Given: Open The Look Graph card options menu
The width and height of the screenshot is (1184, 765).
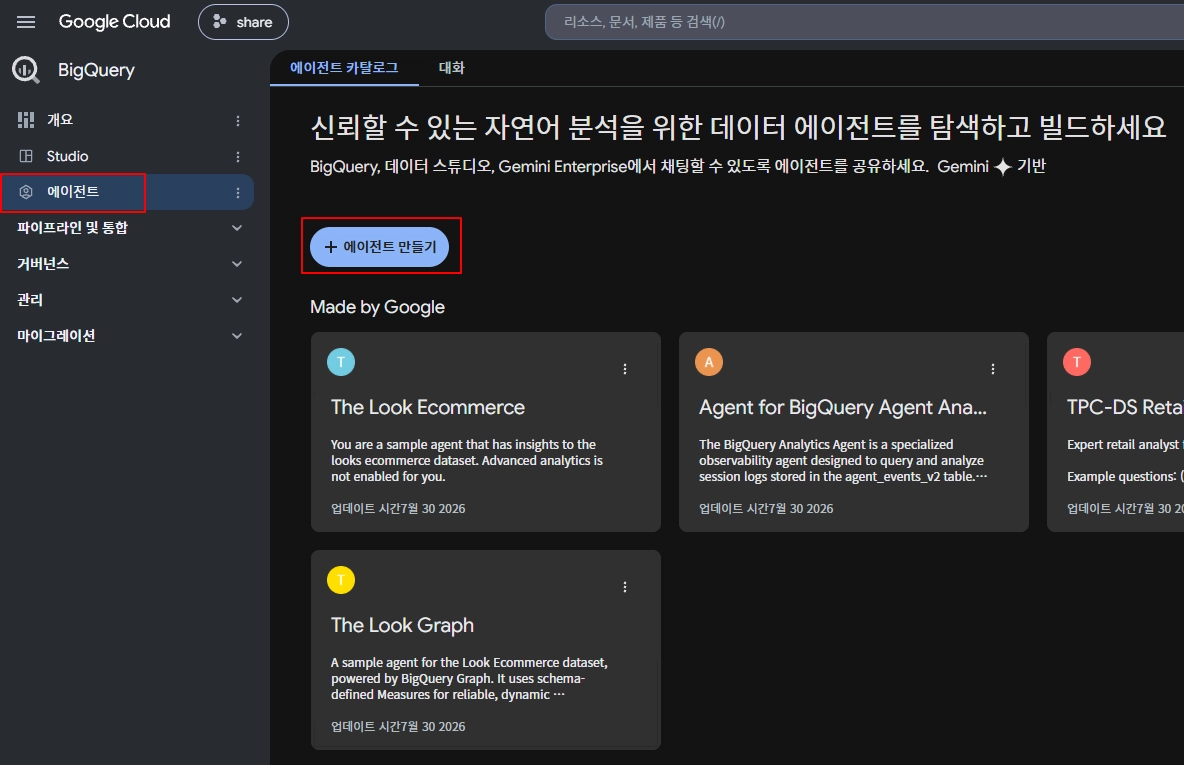Looking at the screenshot, I should click(624, 588).
